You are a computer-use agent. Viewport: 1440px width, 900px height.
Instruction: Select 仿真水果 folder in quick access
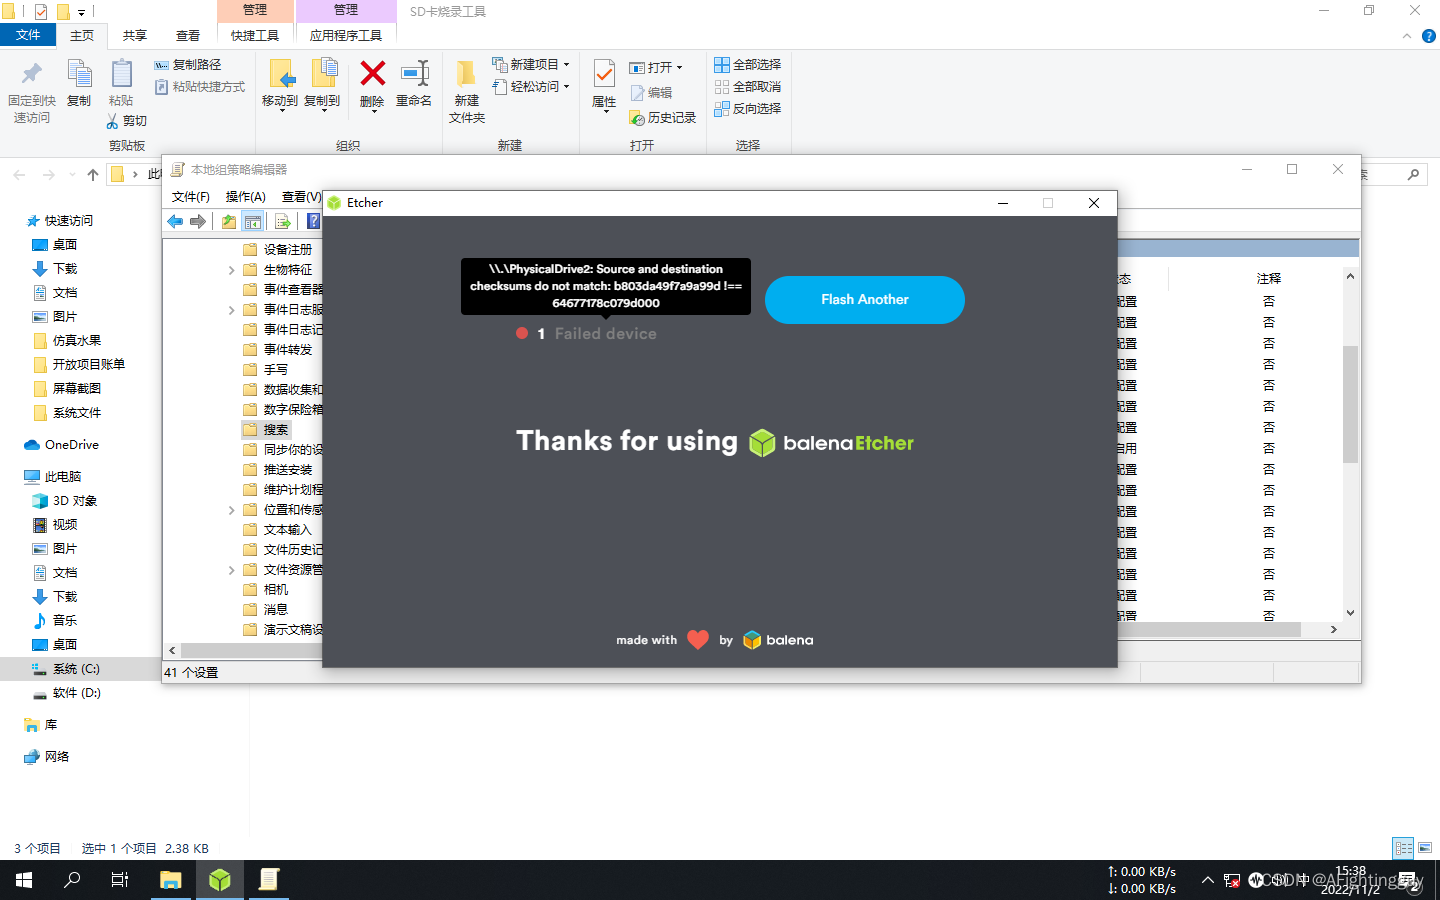tap(66, 341)
